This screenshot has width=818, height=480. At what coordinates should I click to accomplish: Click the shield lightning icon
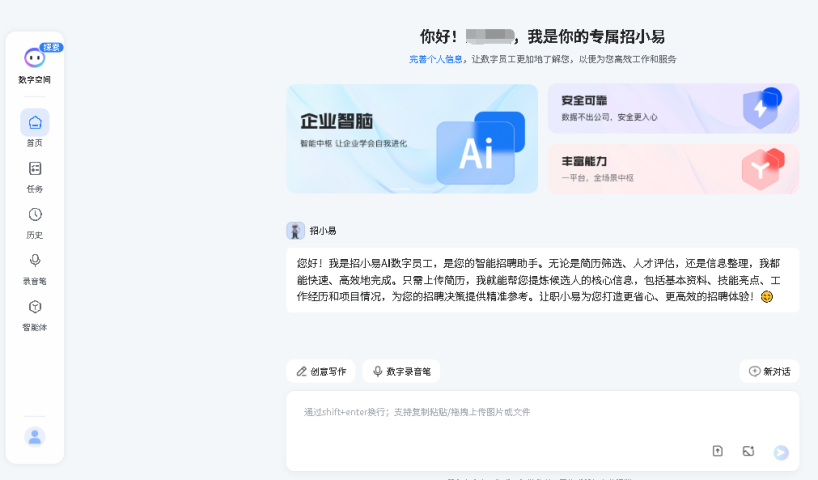tap(762, 108)
